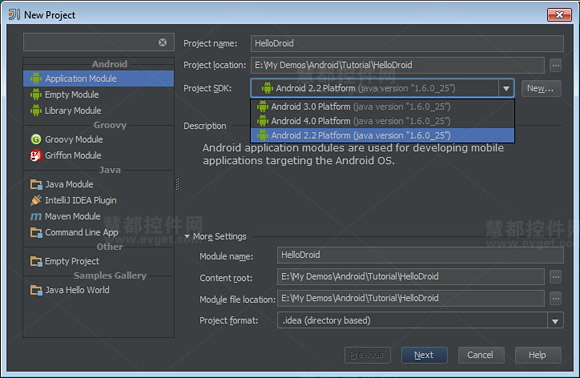Click the Empty Project folder icon
The image size is (580, 378).
[x=36, y=261]
